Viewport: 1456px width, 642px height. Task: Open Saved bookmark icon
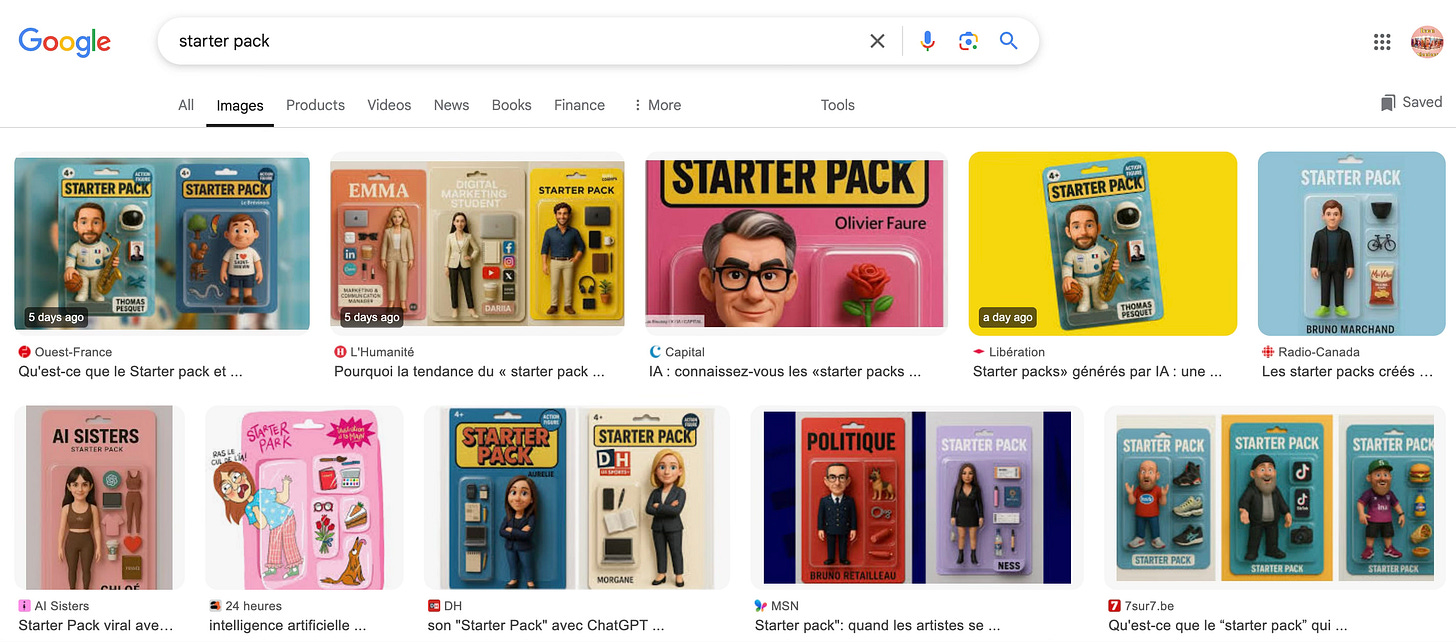(x=1388, y=103)
